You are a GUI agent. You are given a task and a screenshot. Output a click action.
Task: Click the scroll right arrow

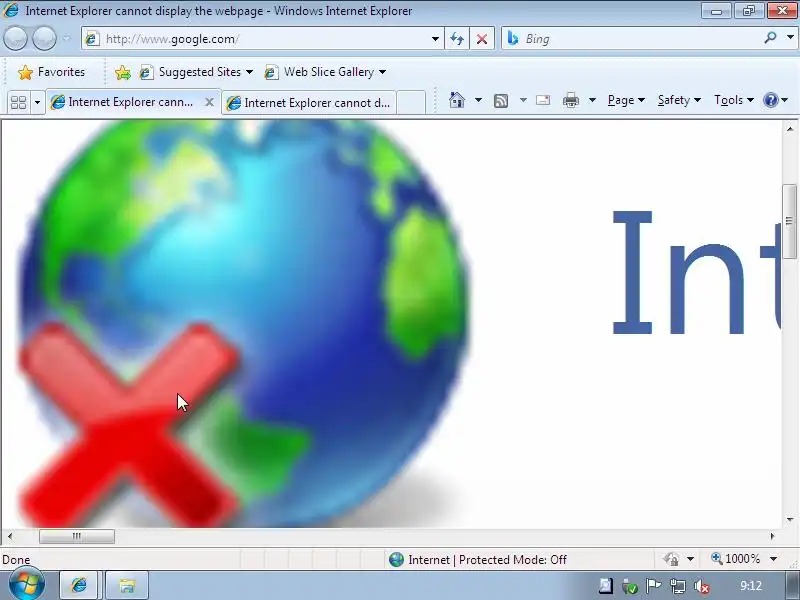tap(772, 536)
